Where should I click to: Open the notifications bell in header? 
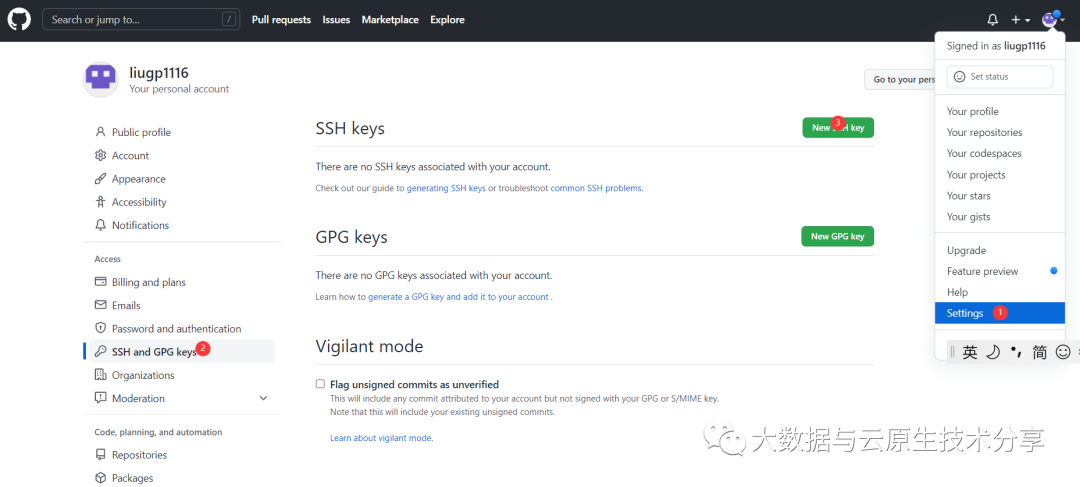[x=993, y=20]
